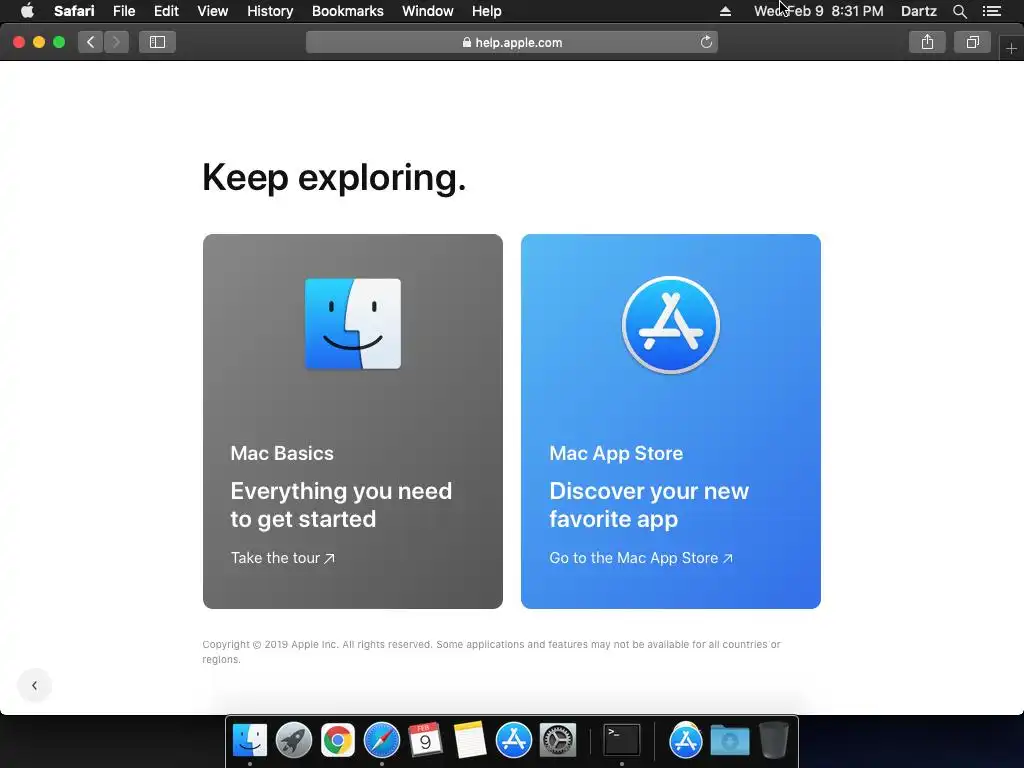Open the Edit menu

click(166, 11)
